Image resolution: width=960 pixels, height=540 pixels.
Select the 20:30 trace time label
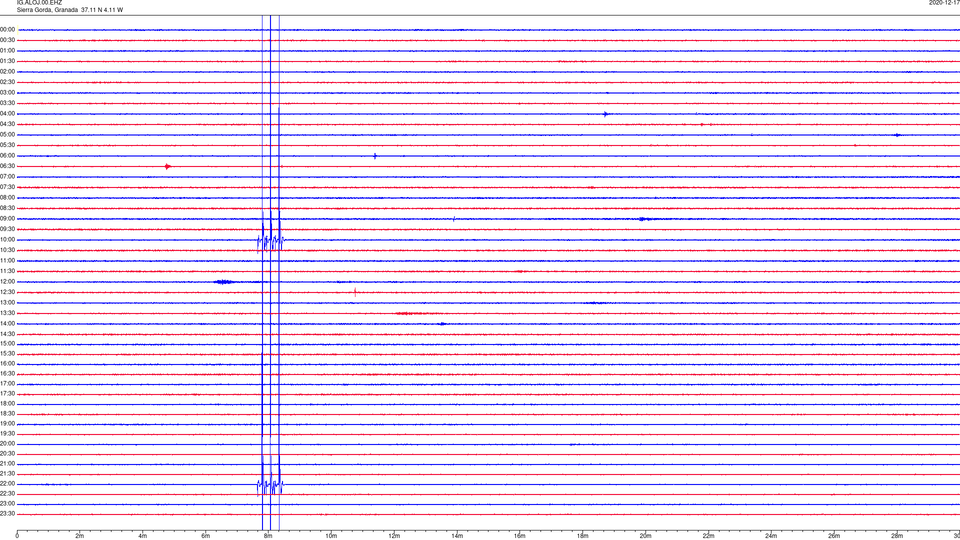[x=7, y=454]
